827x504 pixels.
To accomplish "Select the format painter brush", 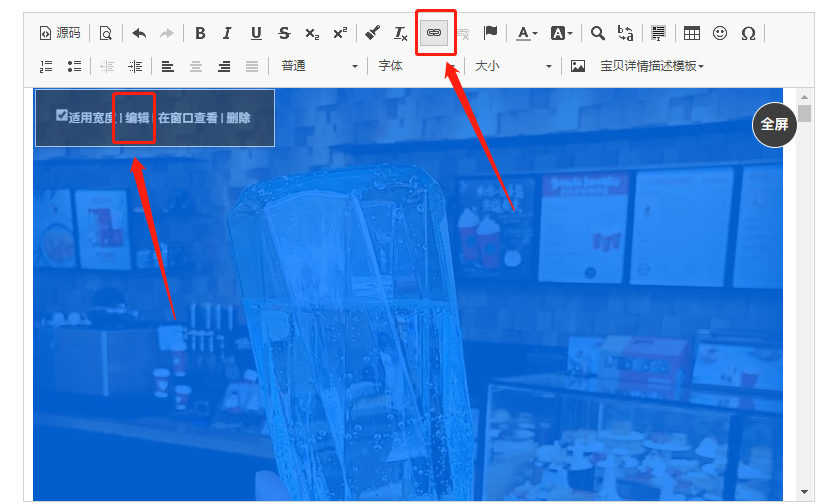I will tap(372, 33).
